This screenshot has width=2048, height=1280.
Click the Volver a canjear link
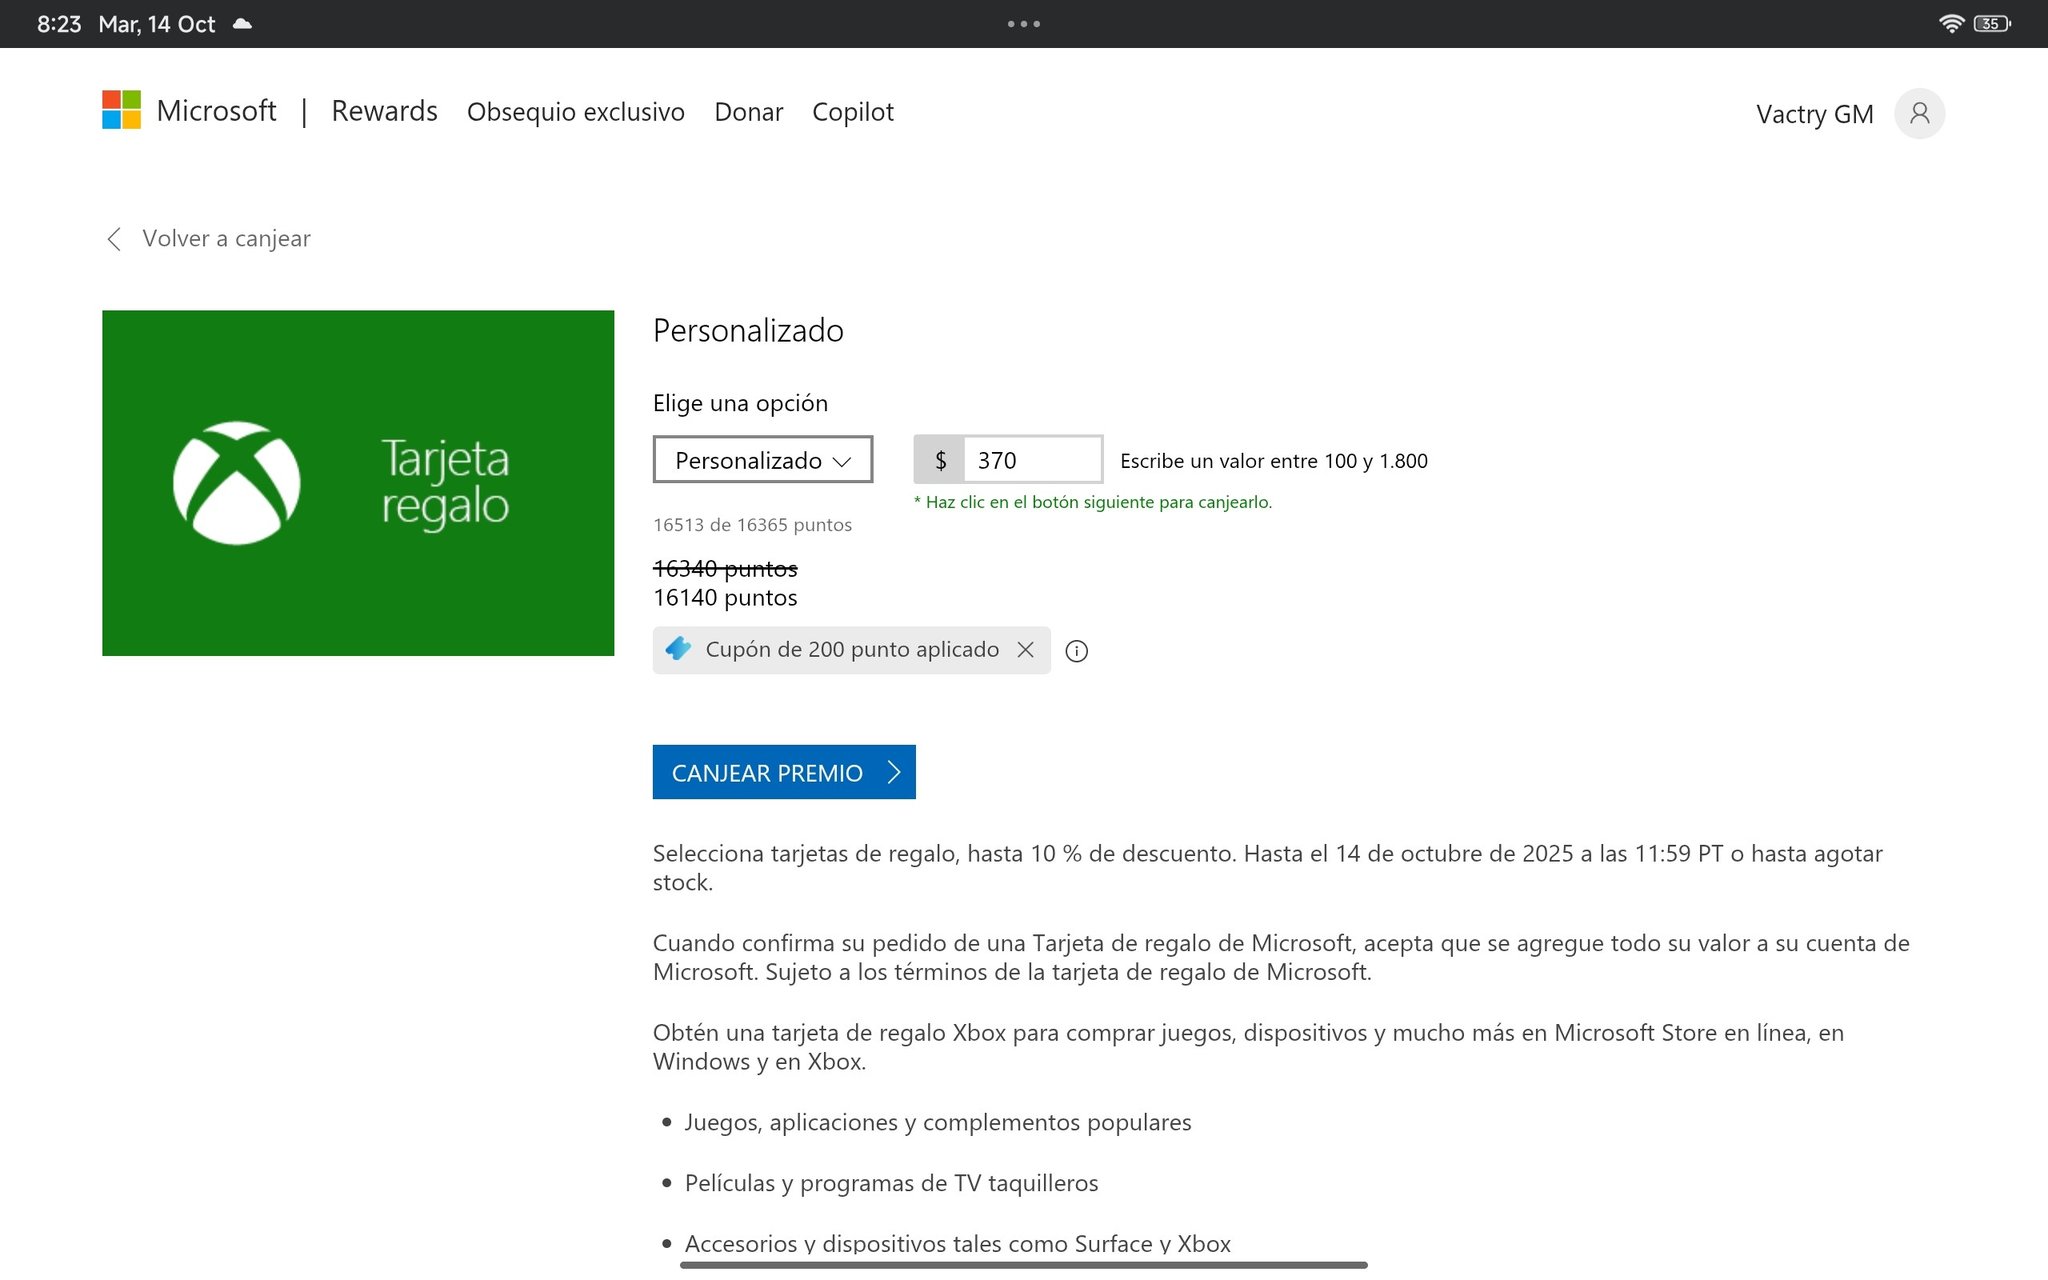[x=226, y=239]
